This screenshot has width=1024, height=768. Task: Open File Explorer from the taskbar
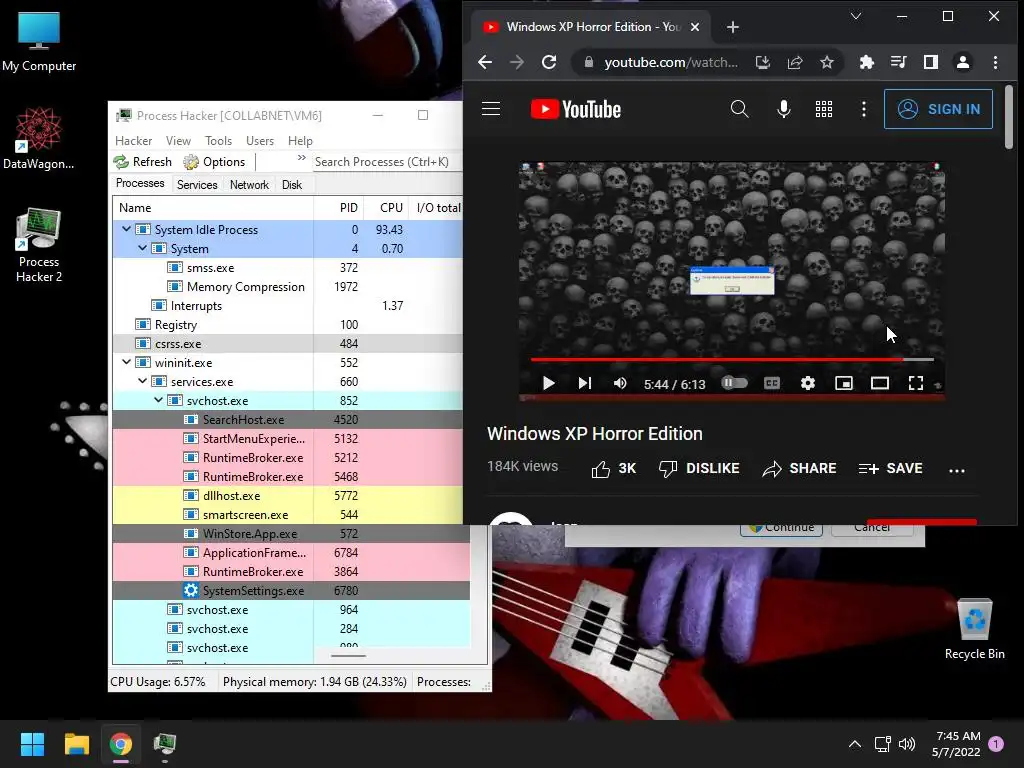coord(76,744)
